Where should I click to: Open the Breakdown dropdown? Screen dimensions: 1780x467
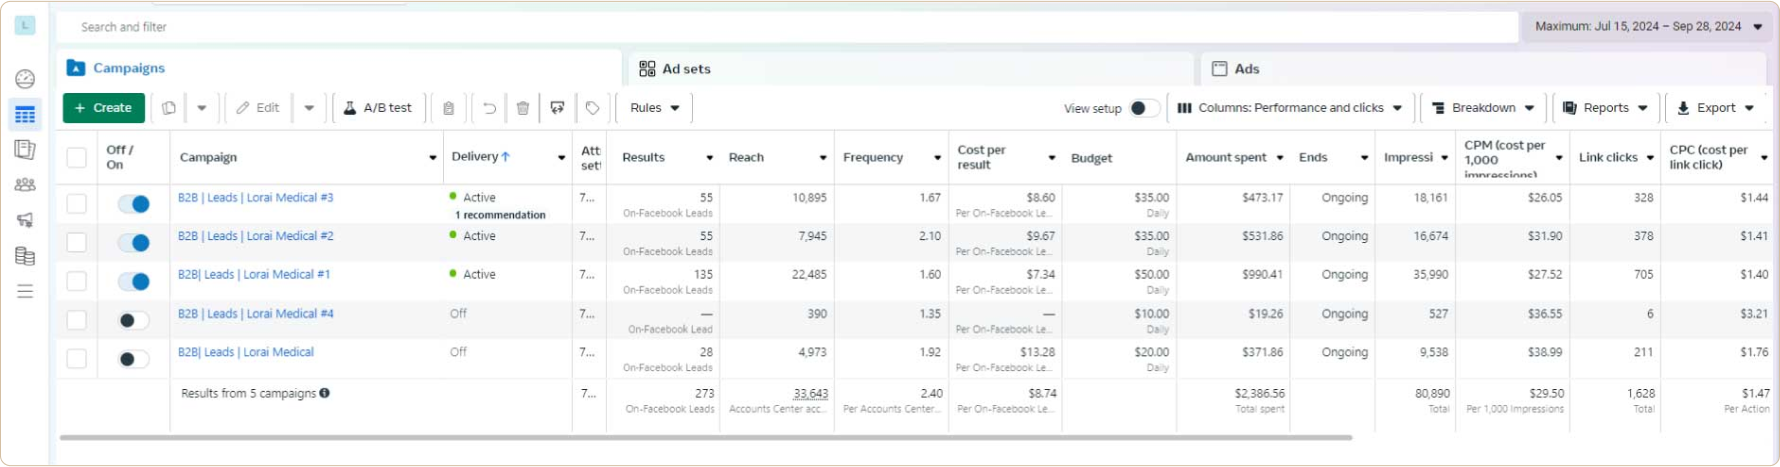[1483, 108]
